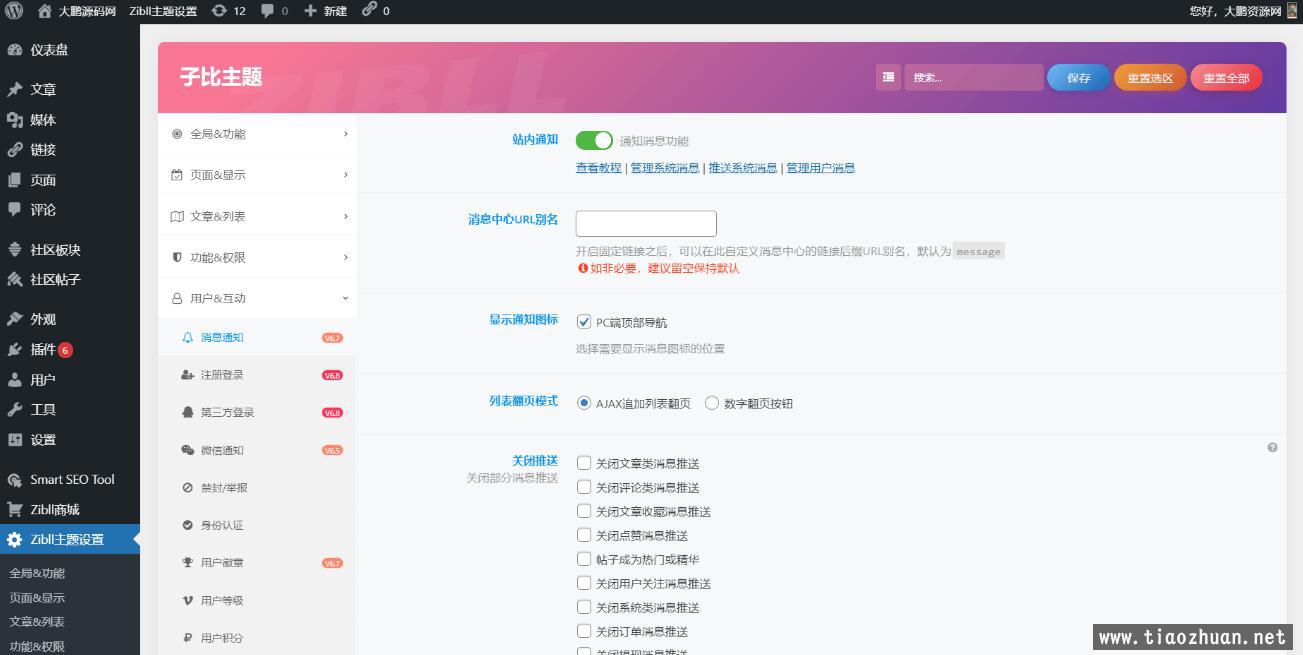
Task: Open the updates icon showing 12
Action: [x=219, y=11]
